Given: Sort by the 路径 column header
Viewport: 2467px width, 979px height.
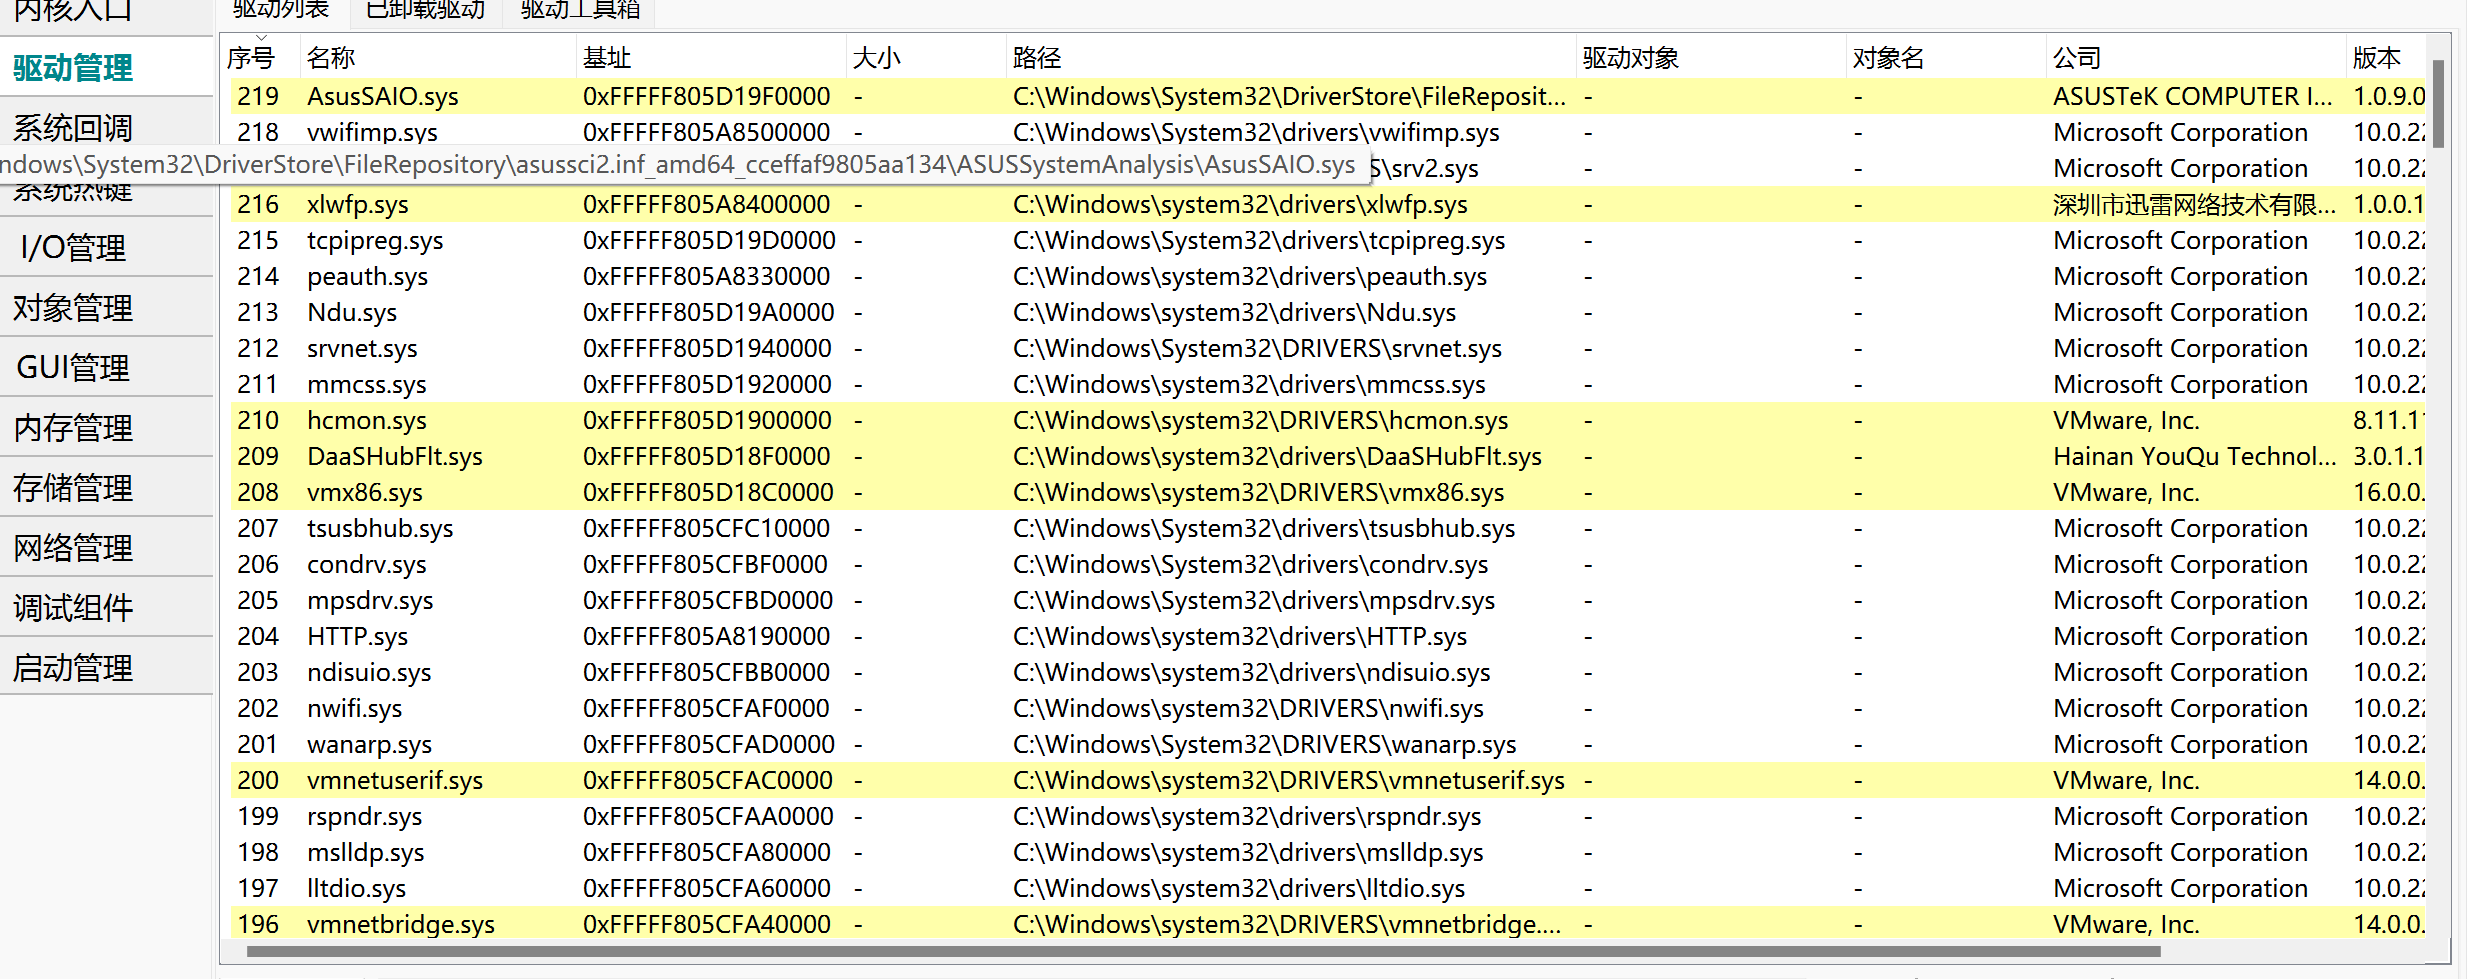Looking at the screenshot, I should tap(1291, 58).
